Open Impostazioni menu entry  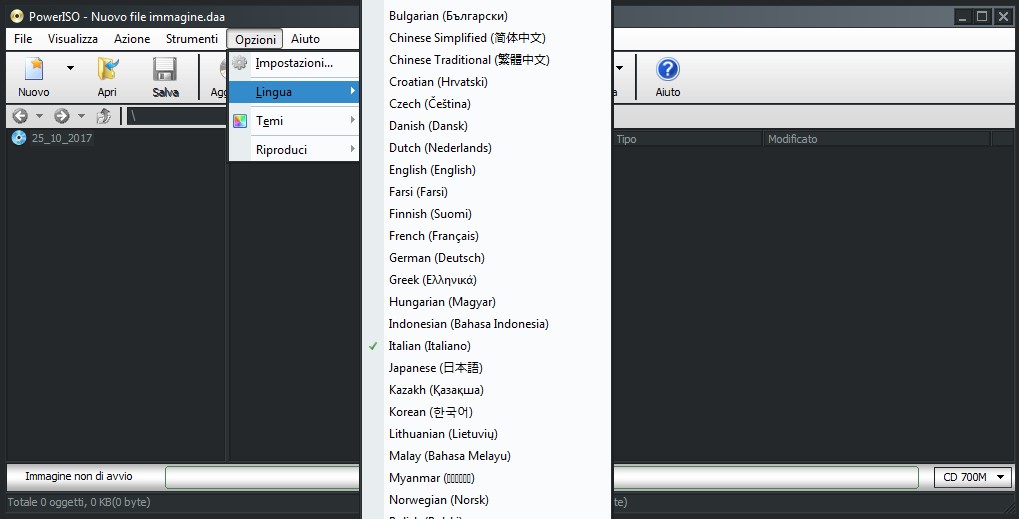[x=294, y=63]
